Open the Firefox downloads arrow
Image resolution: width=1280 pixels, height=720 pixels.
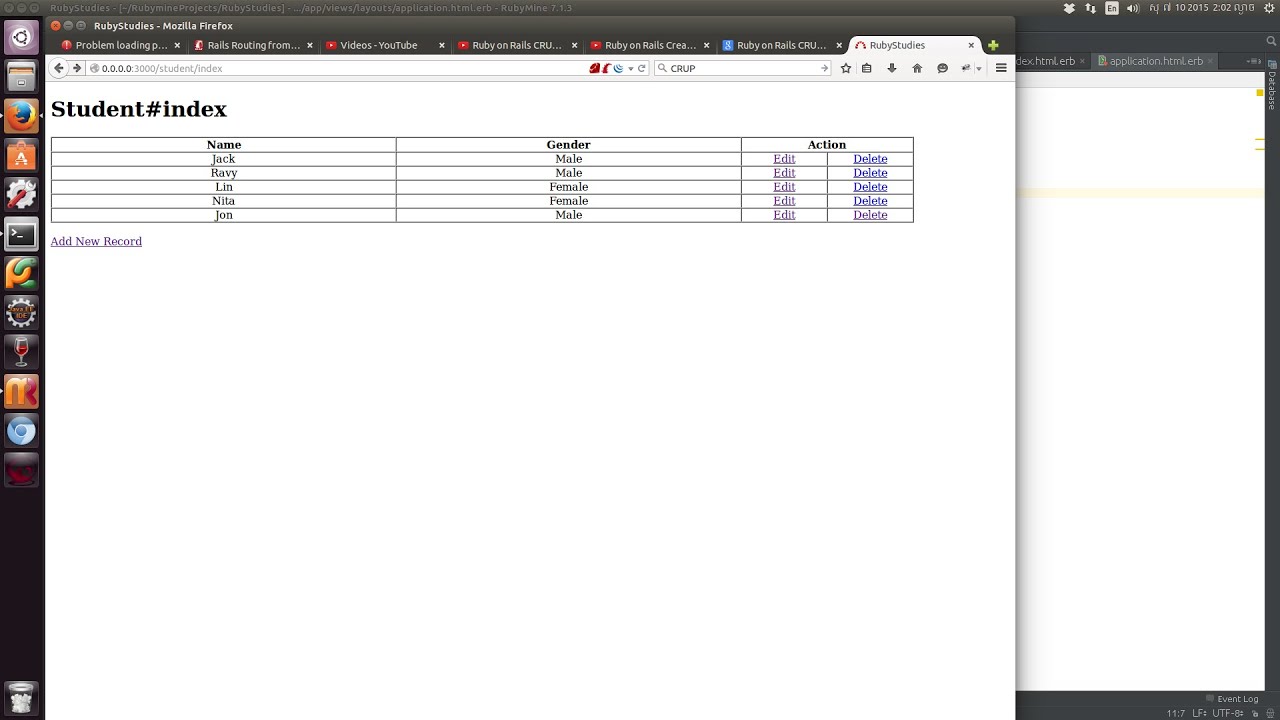pos(892,68)
